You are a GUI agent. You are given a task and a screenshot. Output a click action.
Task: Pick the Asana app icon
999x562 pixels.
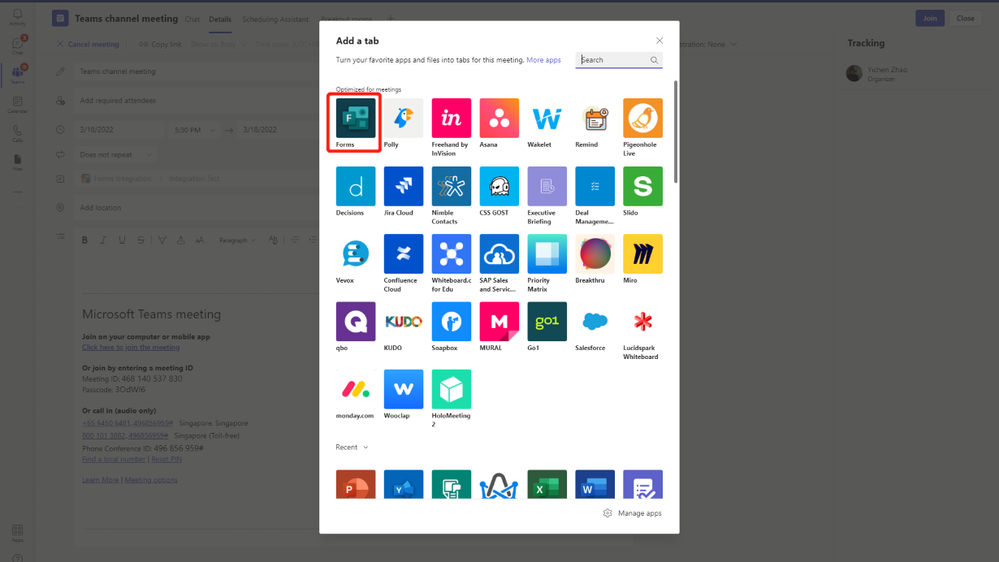[x=499, y=119]
